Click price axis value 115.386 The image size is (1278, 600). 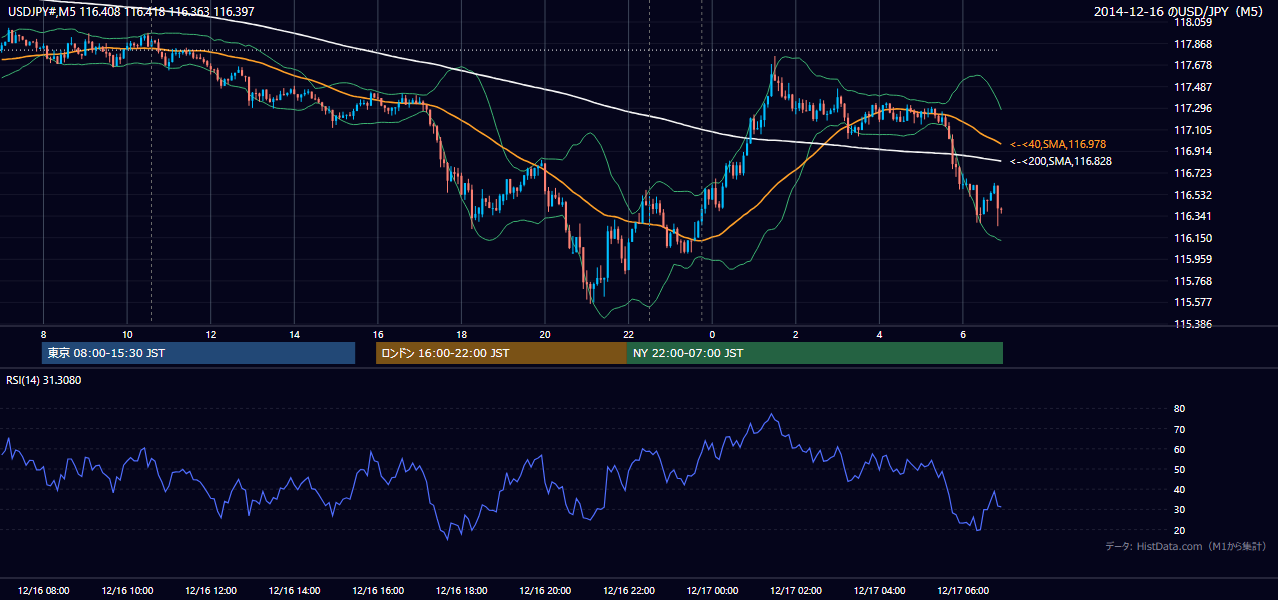click(x=1192, y=324)
